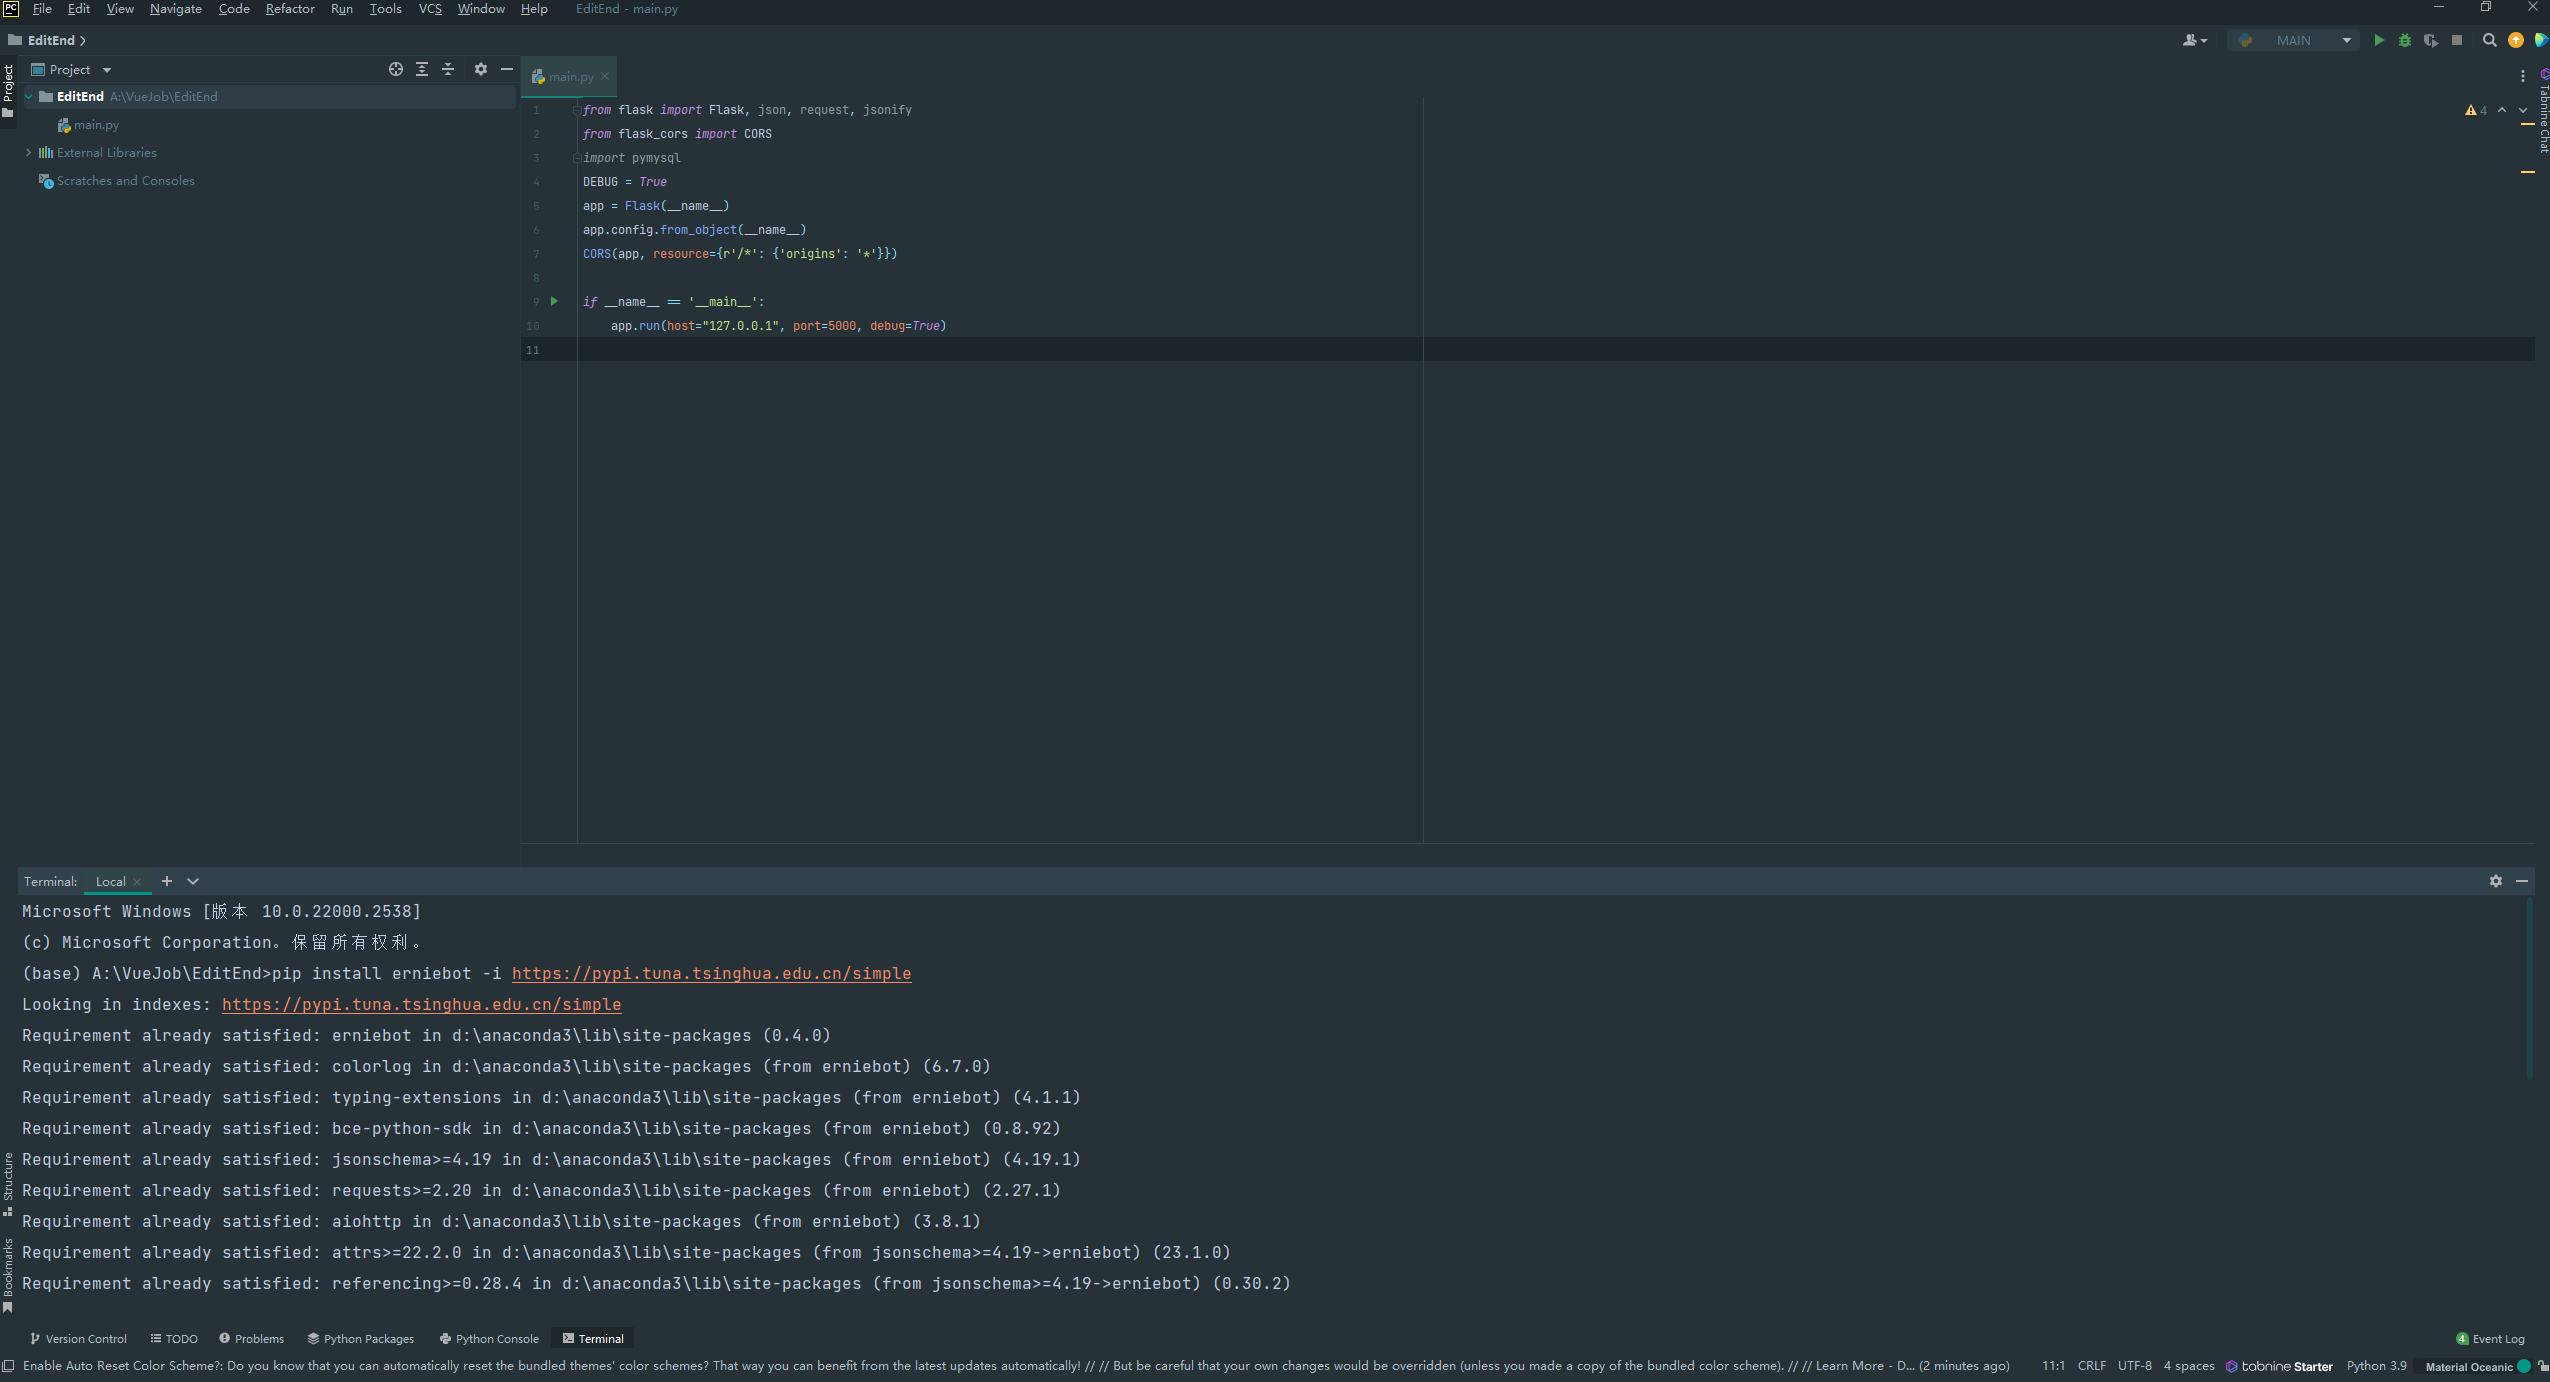Screen dimensions: 2550x1382
Task: Go to next highlighted problem arrow
Action: click(2523, 110)
